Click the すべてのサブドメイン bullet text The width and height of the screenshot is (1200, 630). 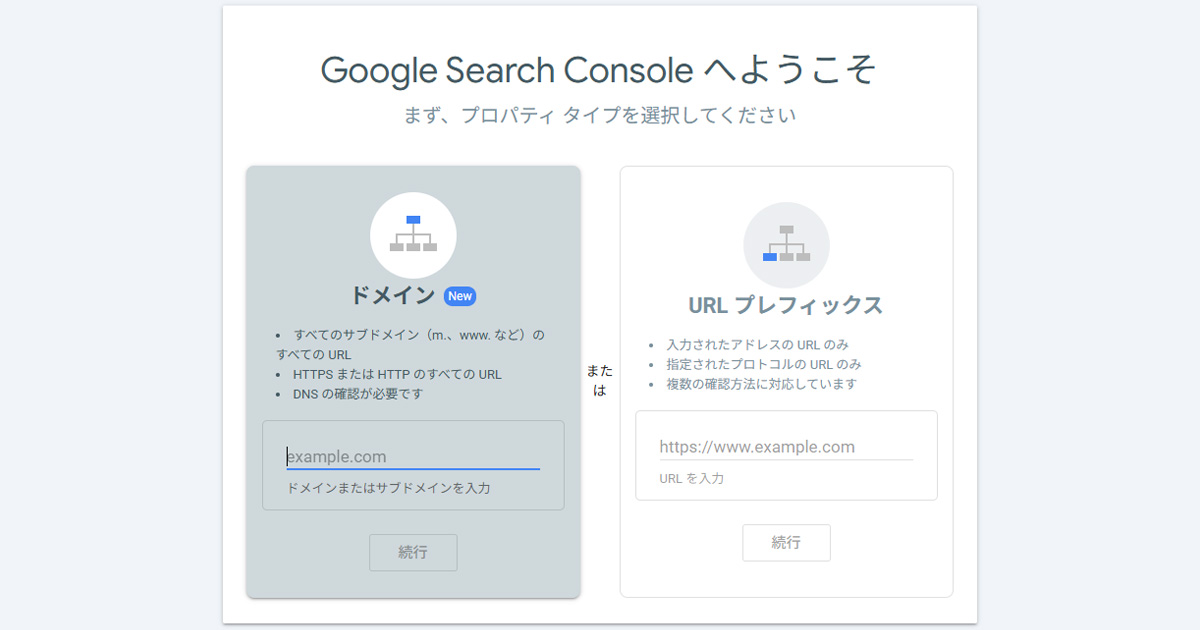point(411,344)
